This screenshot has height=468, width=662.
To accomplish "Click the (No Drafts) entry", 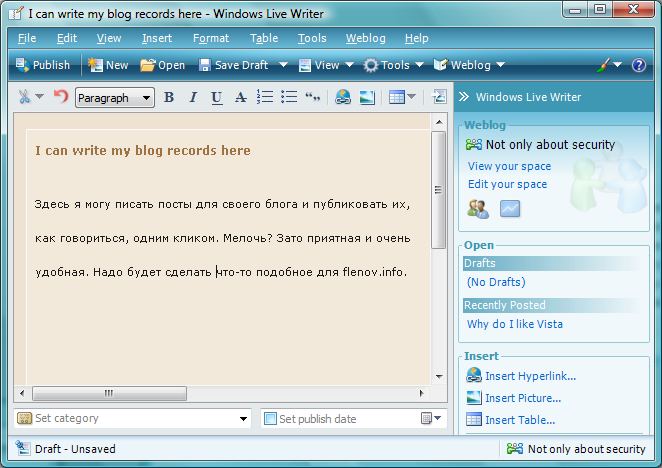I will (x=496, y=282).
